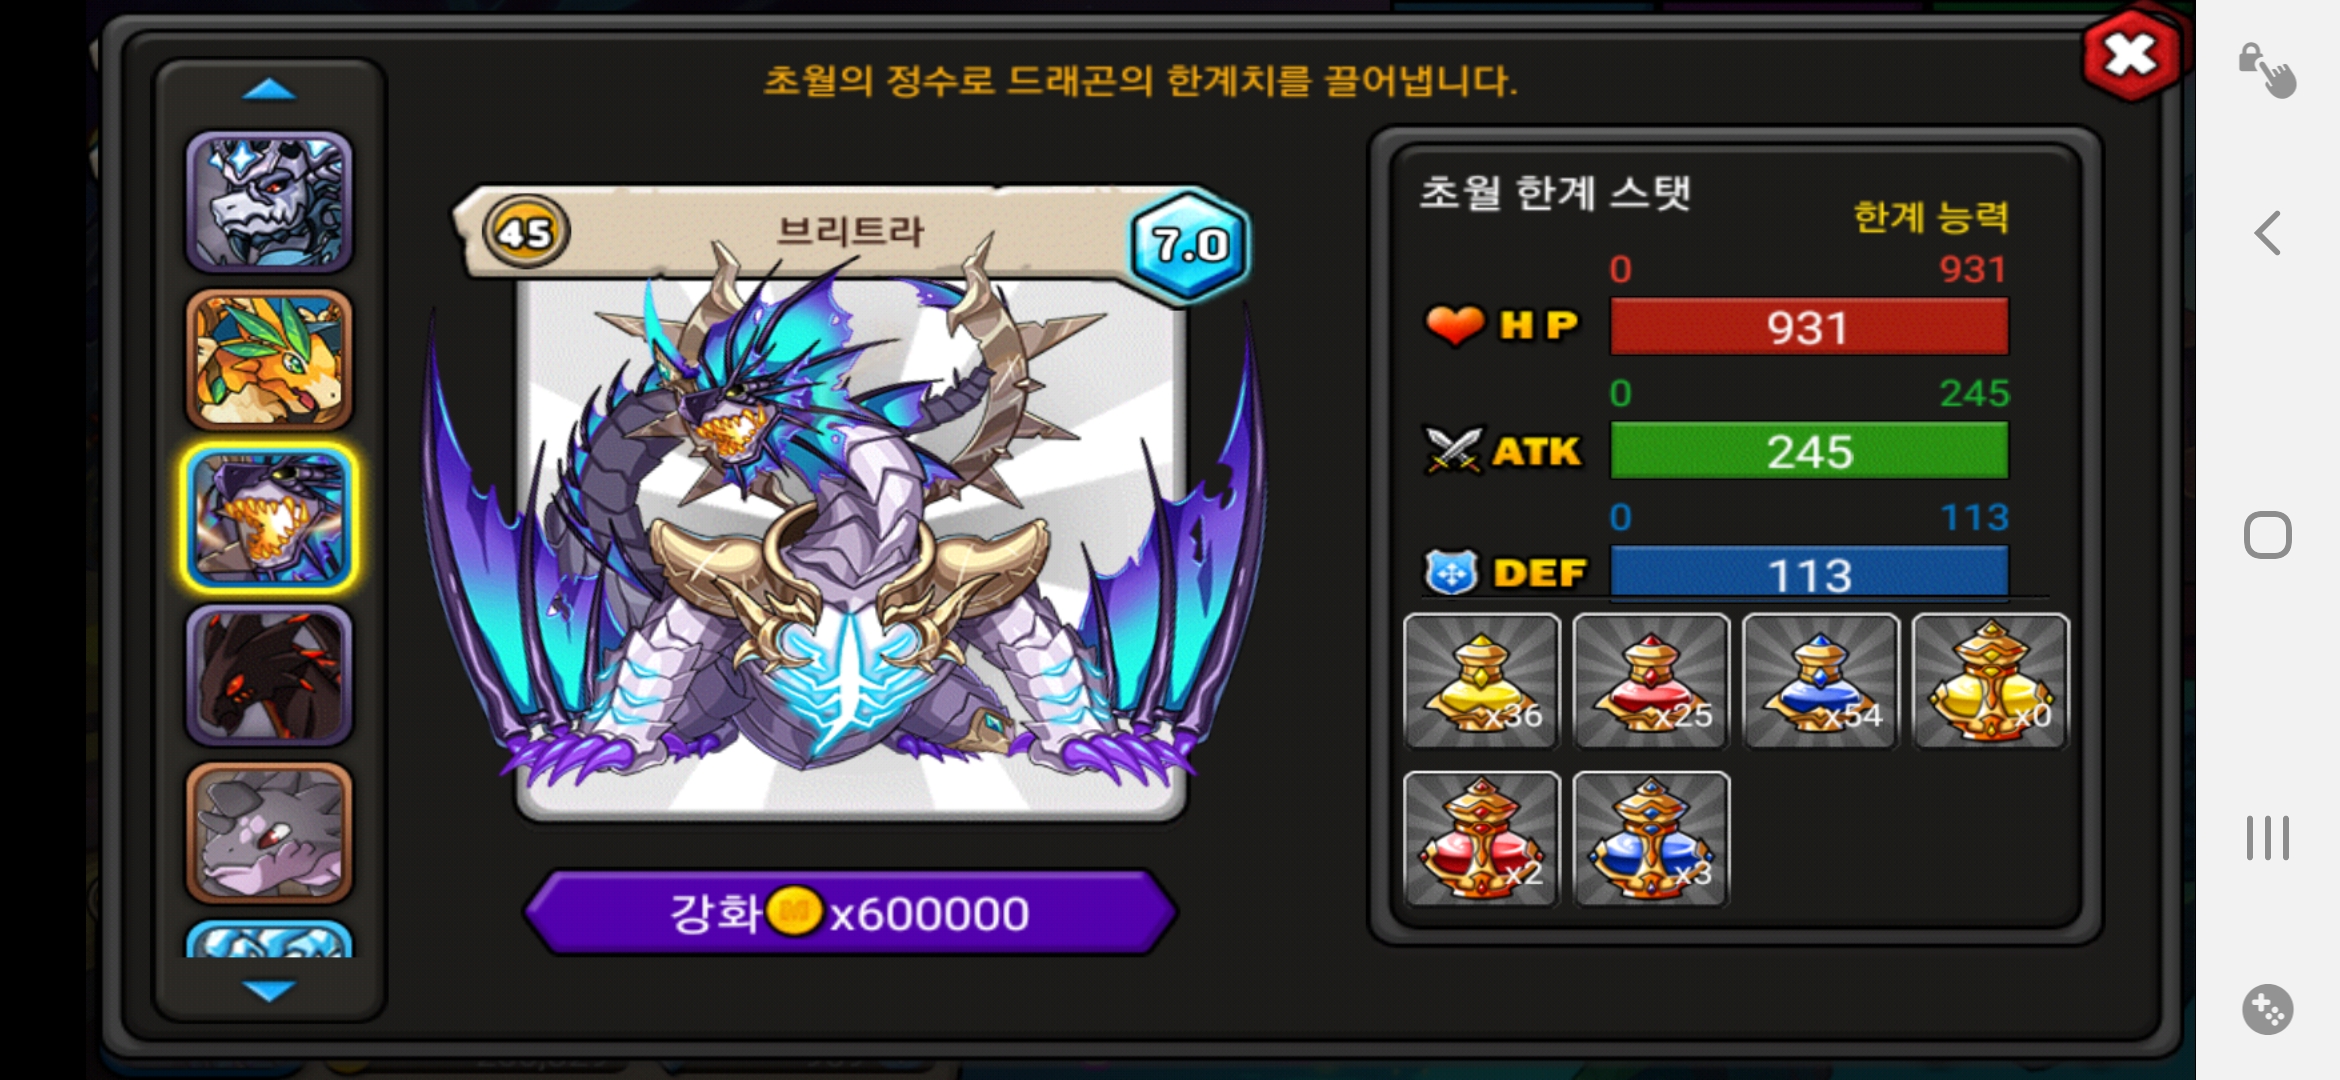Choose the orange leaf dragon portrait

(x=269, y=360)
